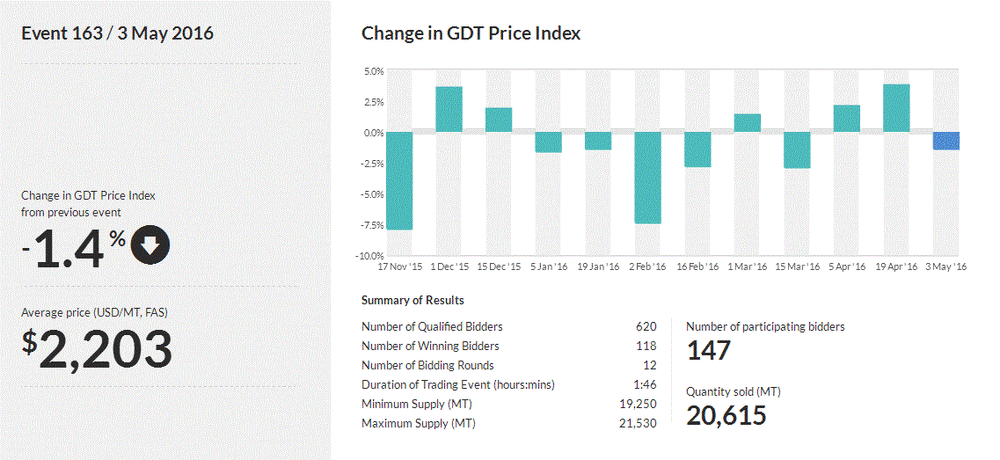This screenshot has width=1000, height=460.
Task: Click the Change in GDT Price Index title
Action: click(471, 33)
